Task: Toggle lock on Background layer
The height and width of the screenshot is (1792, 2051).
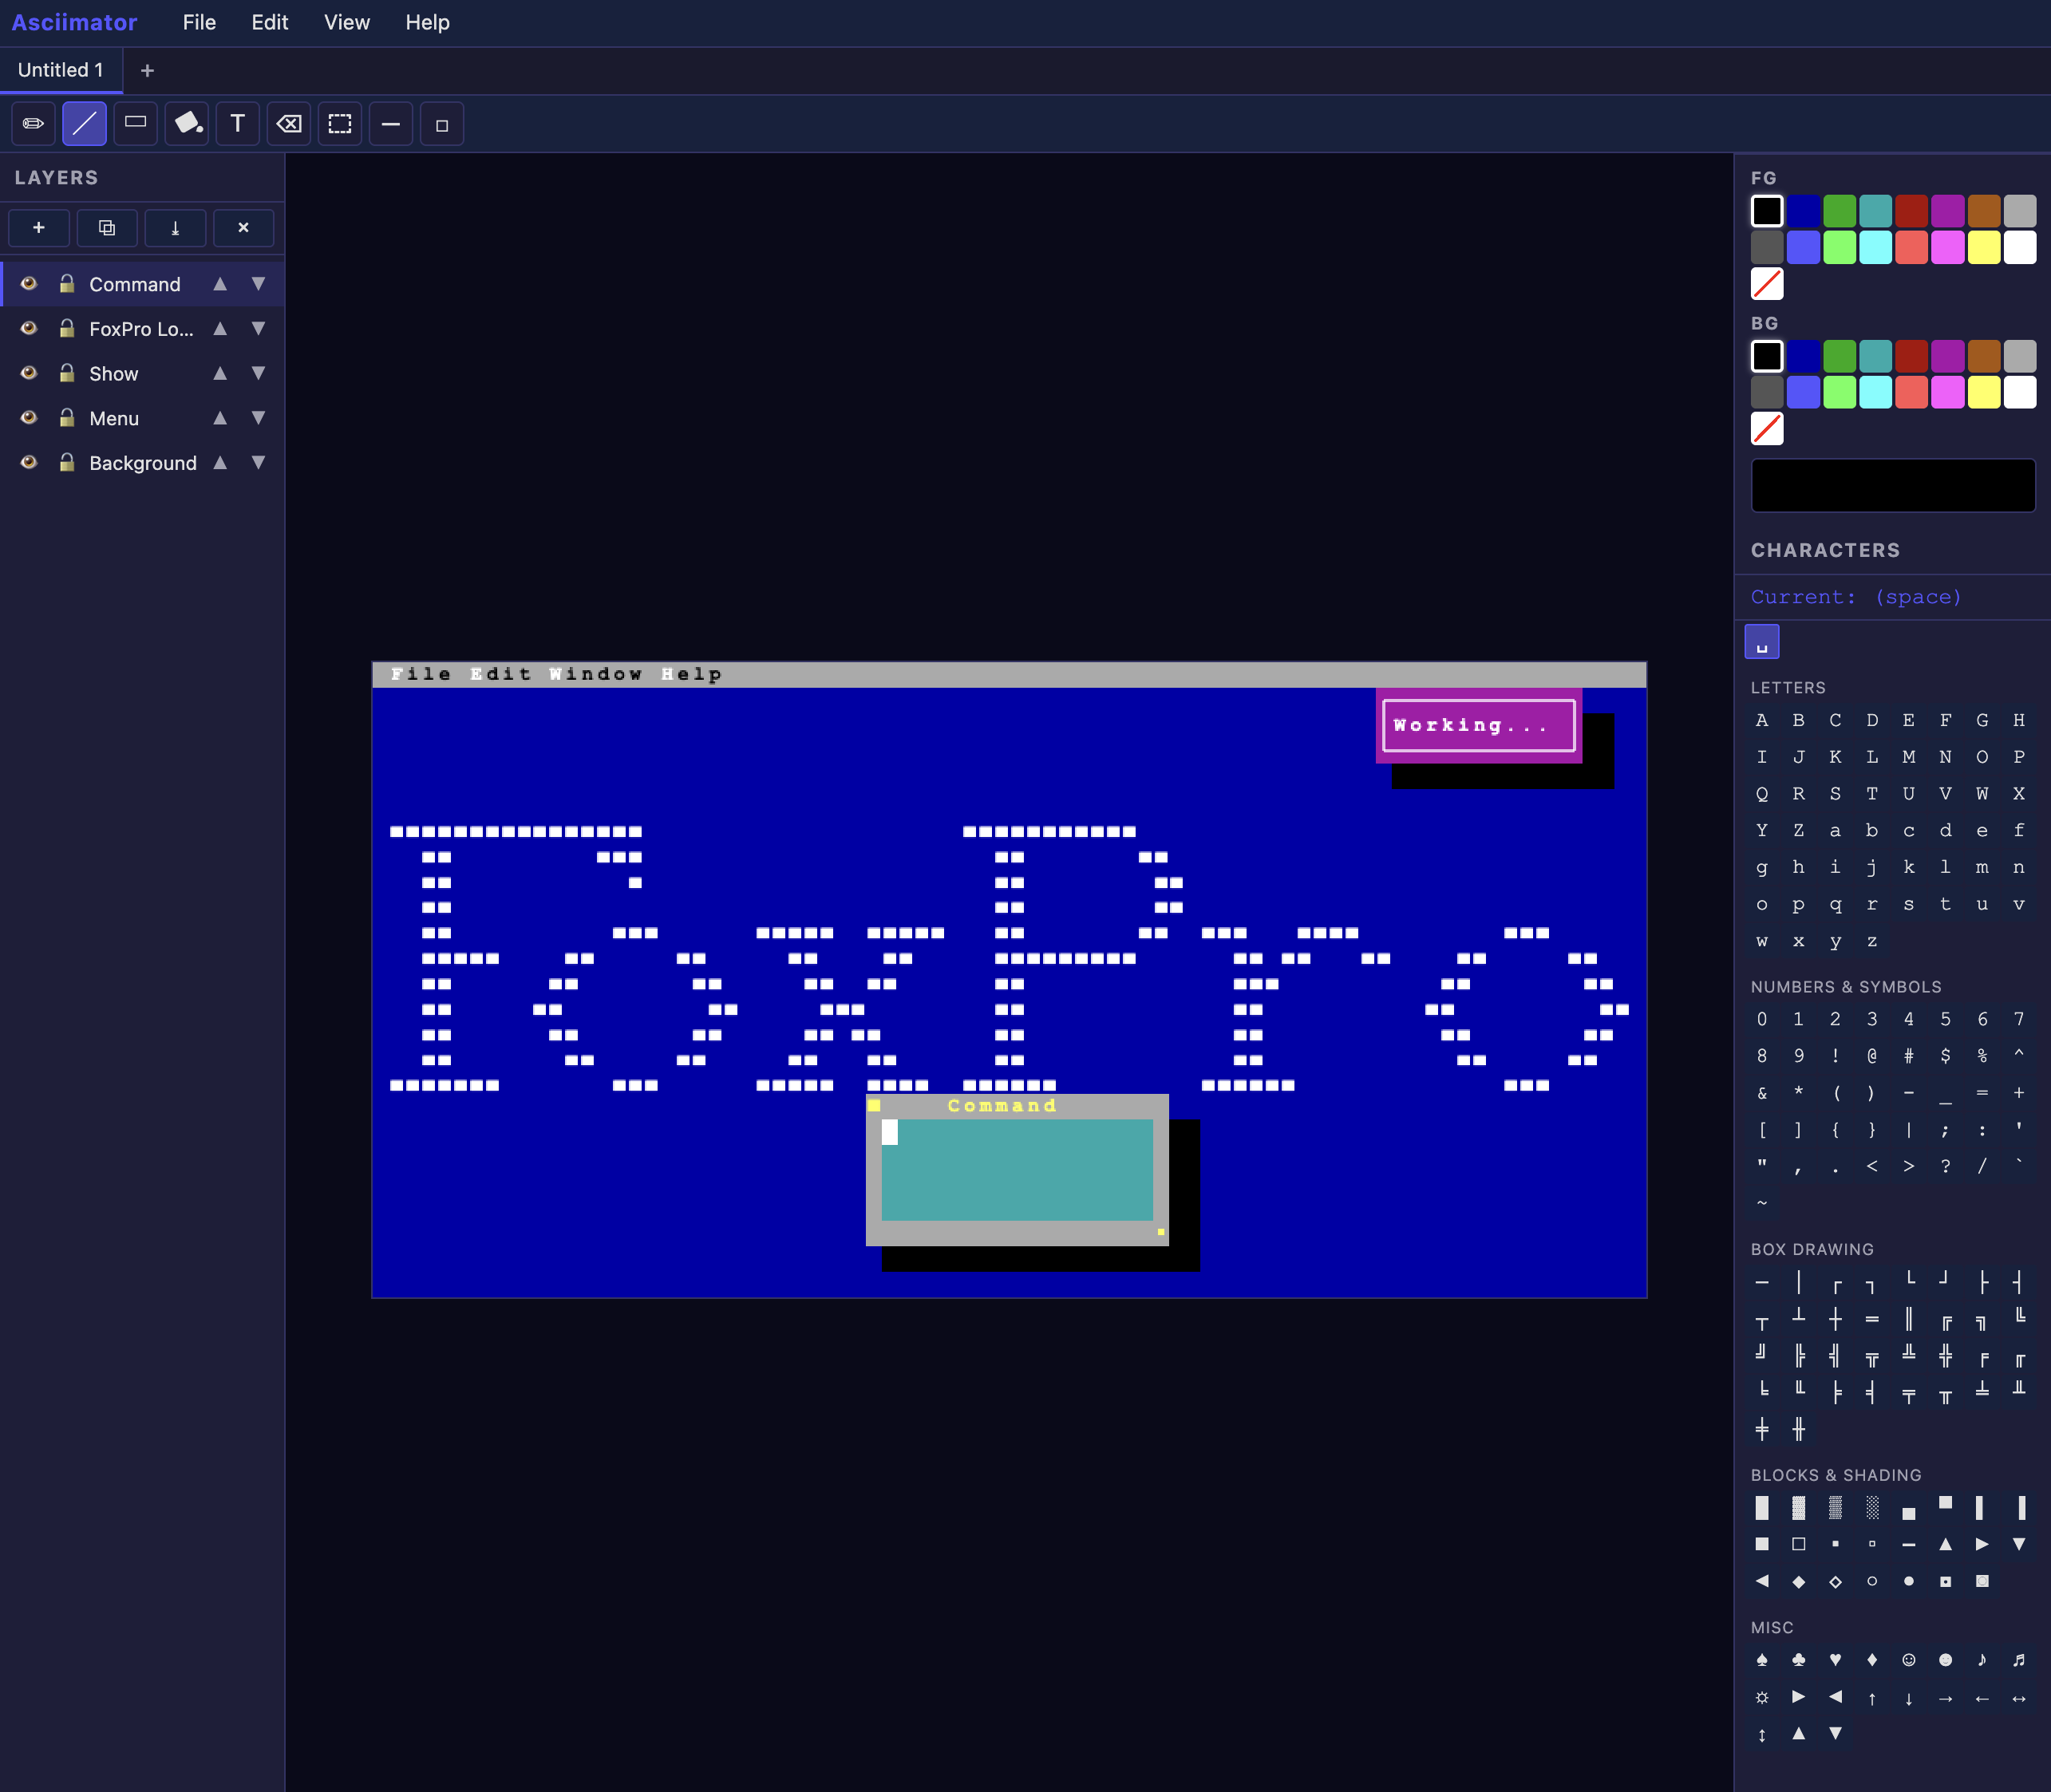Action: click(67, 462)
